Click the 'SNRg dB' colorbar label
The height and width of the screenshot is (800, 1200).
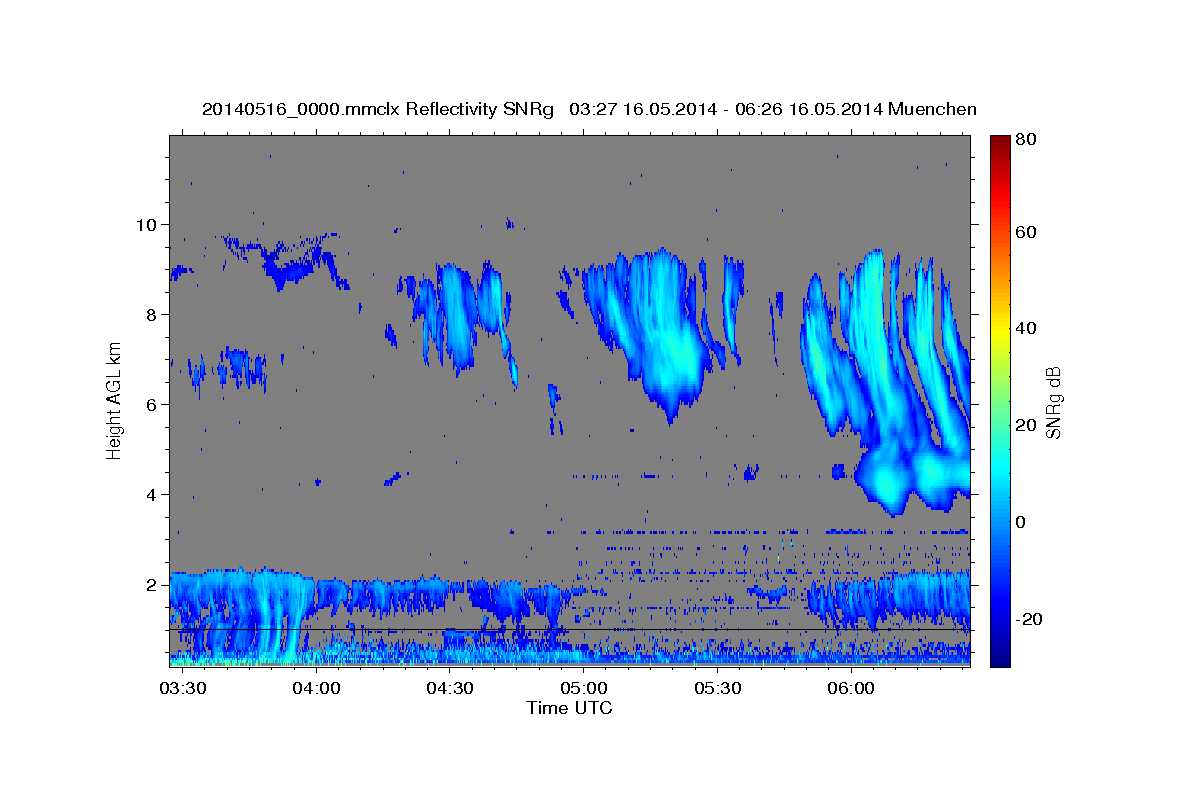(x=1054, y=403)
